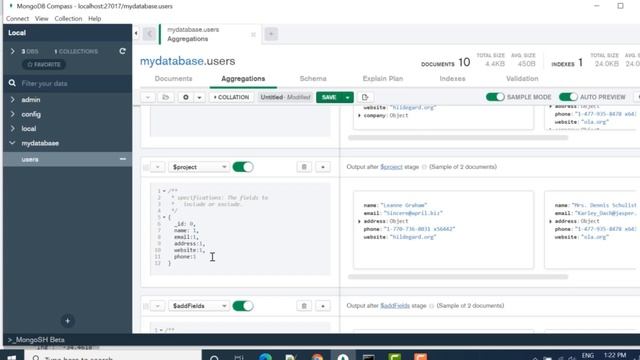Open the Collection menu
The height and width of the screenshot is (360, 640).
coord(68,19)
